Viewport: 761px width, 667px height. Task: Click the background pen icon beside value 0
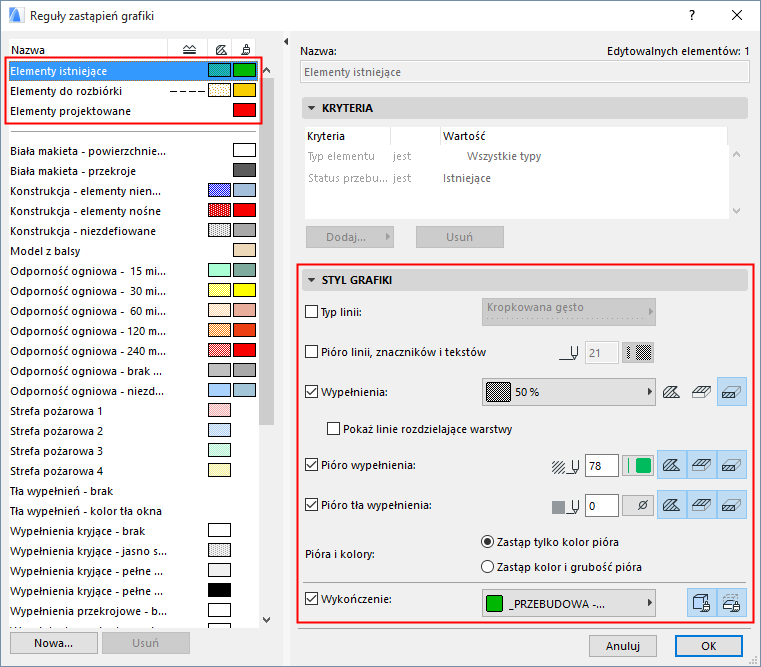pos(565,506)
